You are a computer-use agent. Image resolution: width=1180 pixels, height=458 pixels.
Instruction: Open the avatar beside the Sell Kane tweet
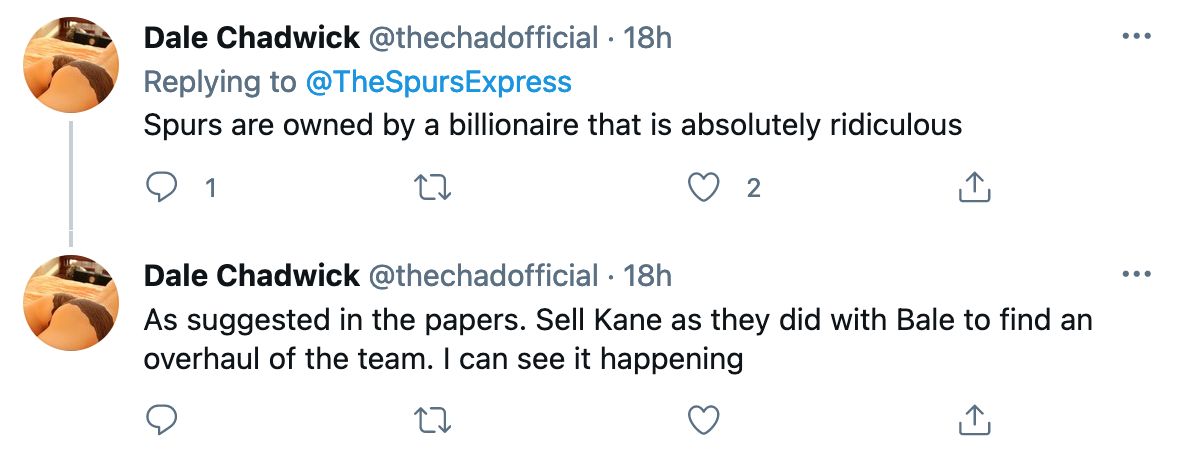70,302
